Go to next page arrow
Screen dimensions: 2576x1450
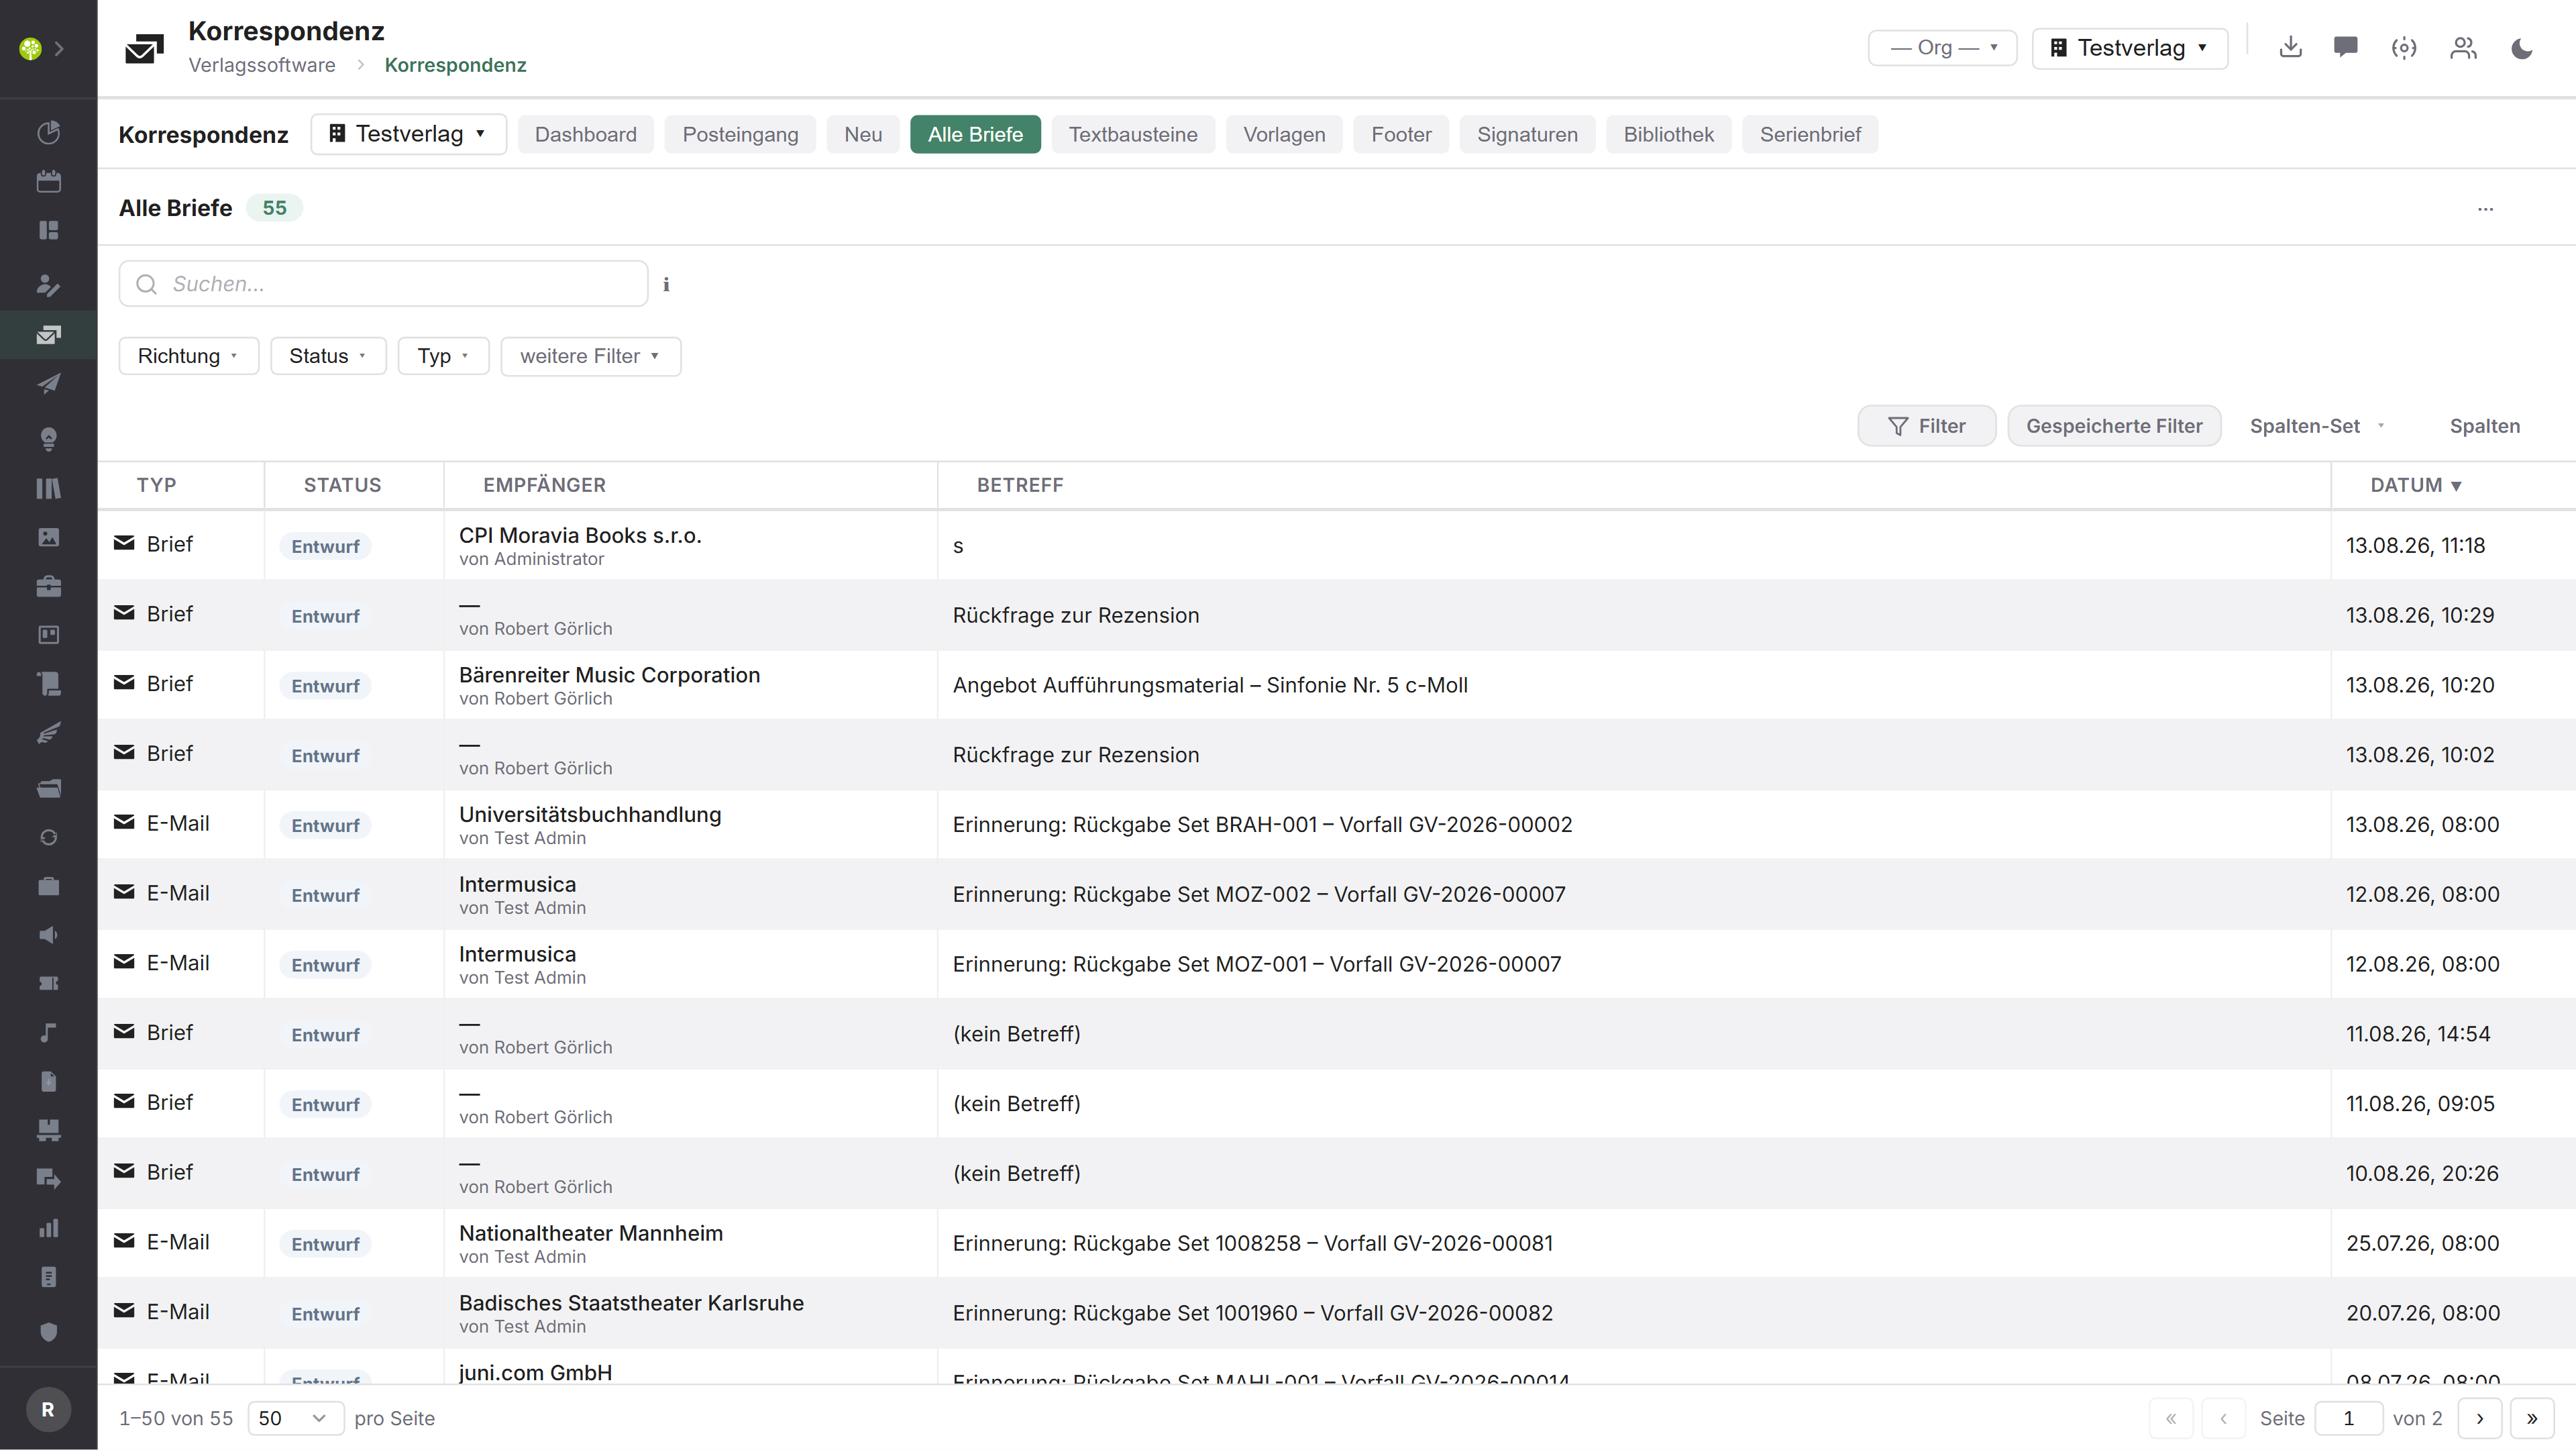2479,1418
